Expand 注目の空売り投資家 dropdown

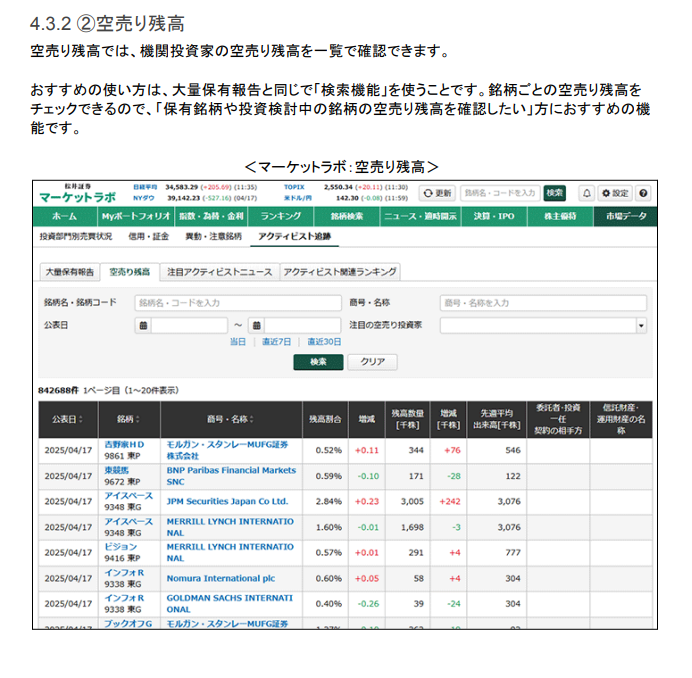(x=640, y=325)
